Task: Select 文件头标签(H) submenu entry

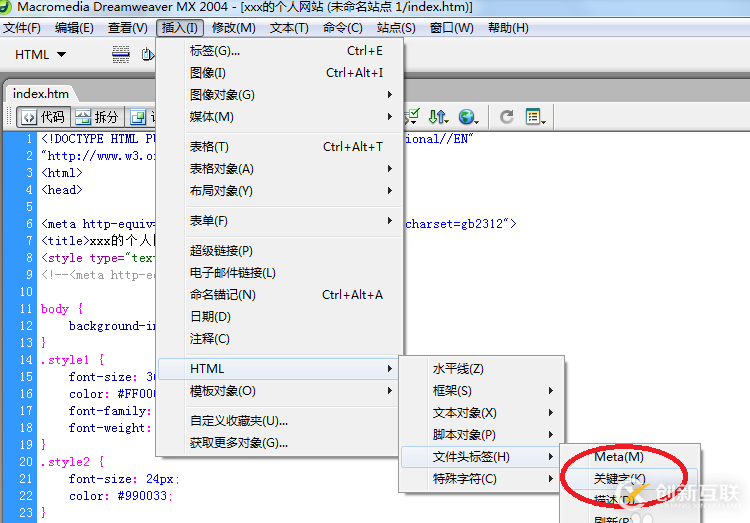Action: 482,457
